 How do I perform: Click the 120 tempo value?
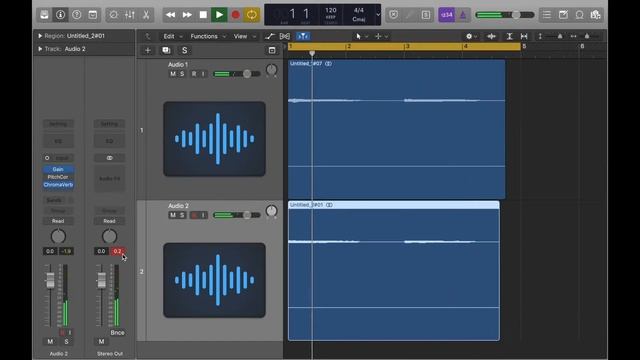(331, 11)
